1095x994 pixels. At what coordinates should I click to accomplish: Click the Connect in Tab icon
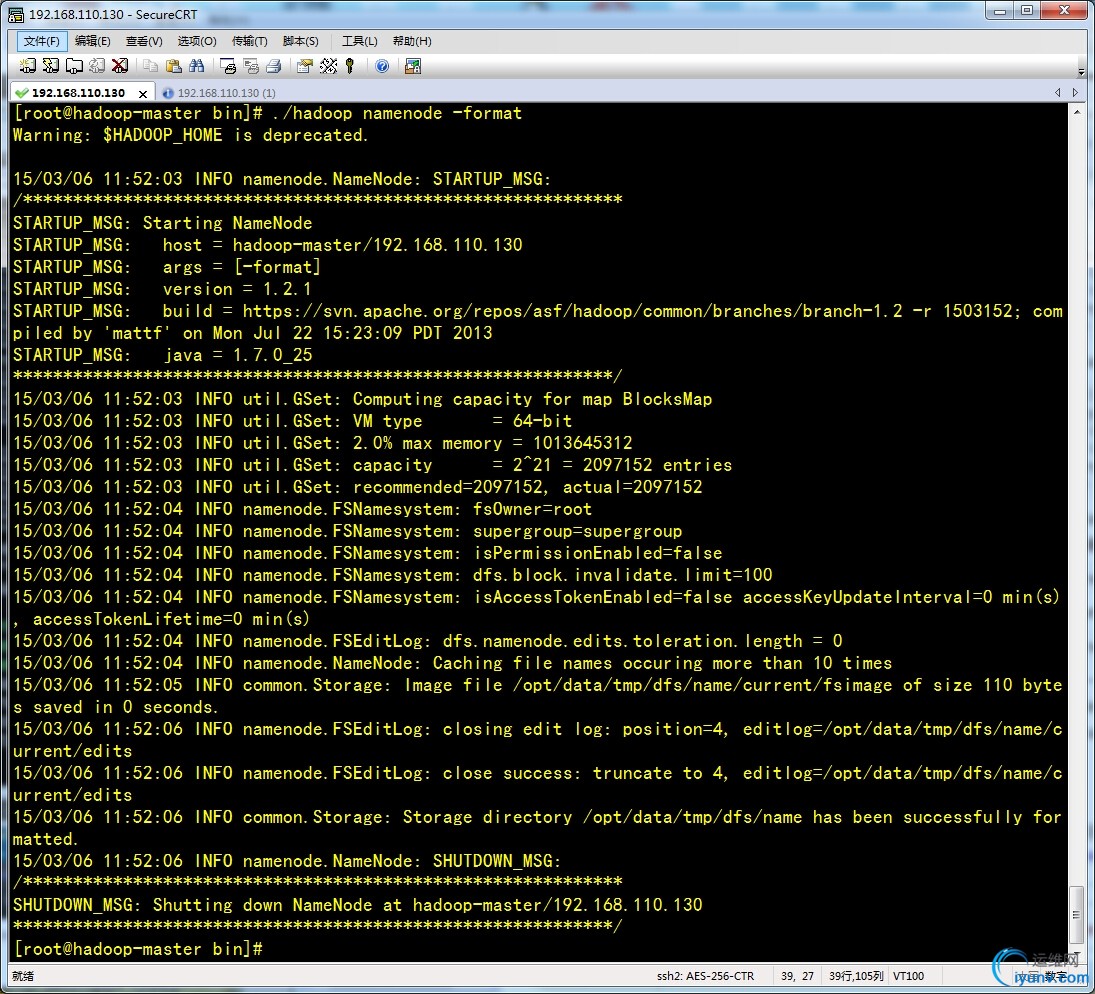pos(74,66)
